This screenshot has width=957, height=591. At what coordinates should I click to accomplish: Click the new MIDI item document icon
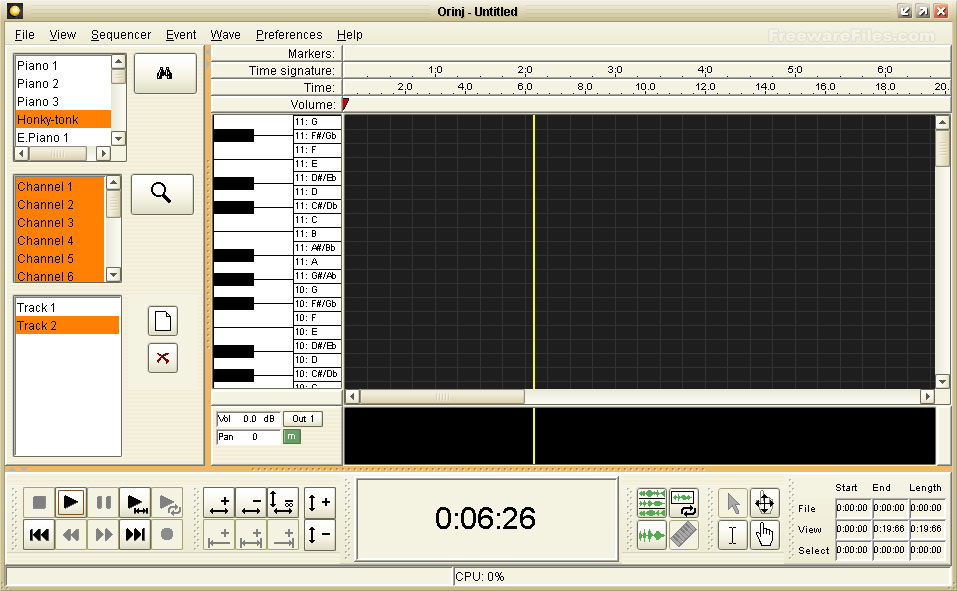coord(162,320)
